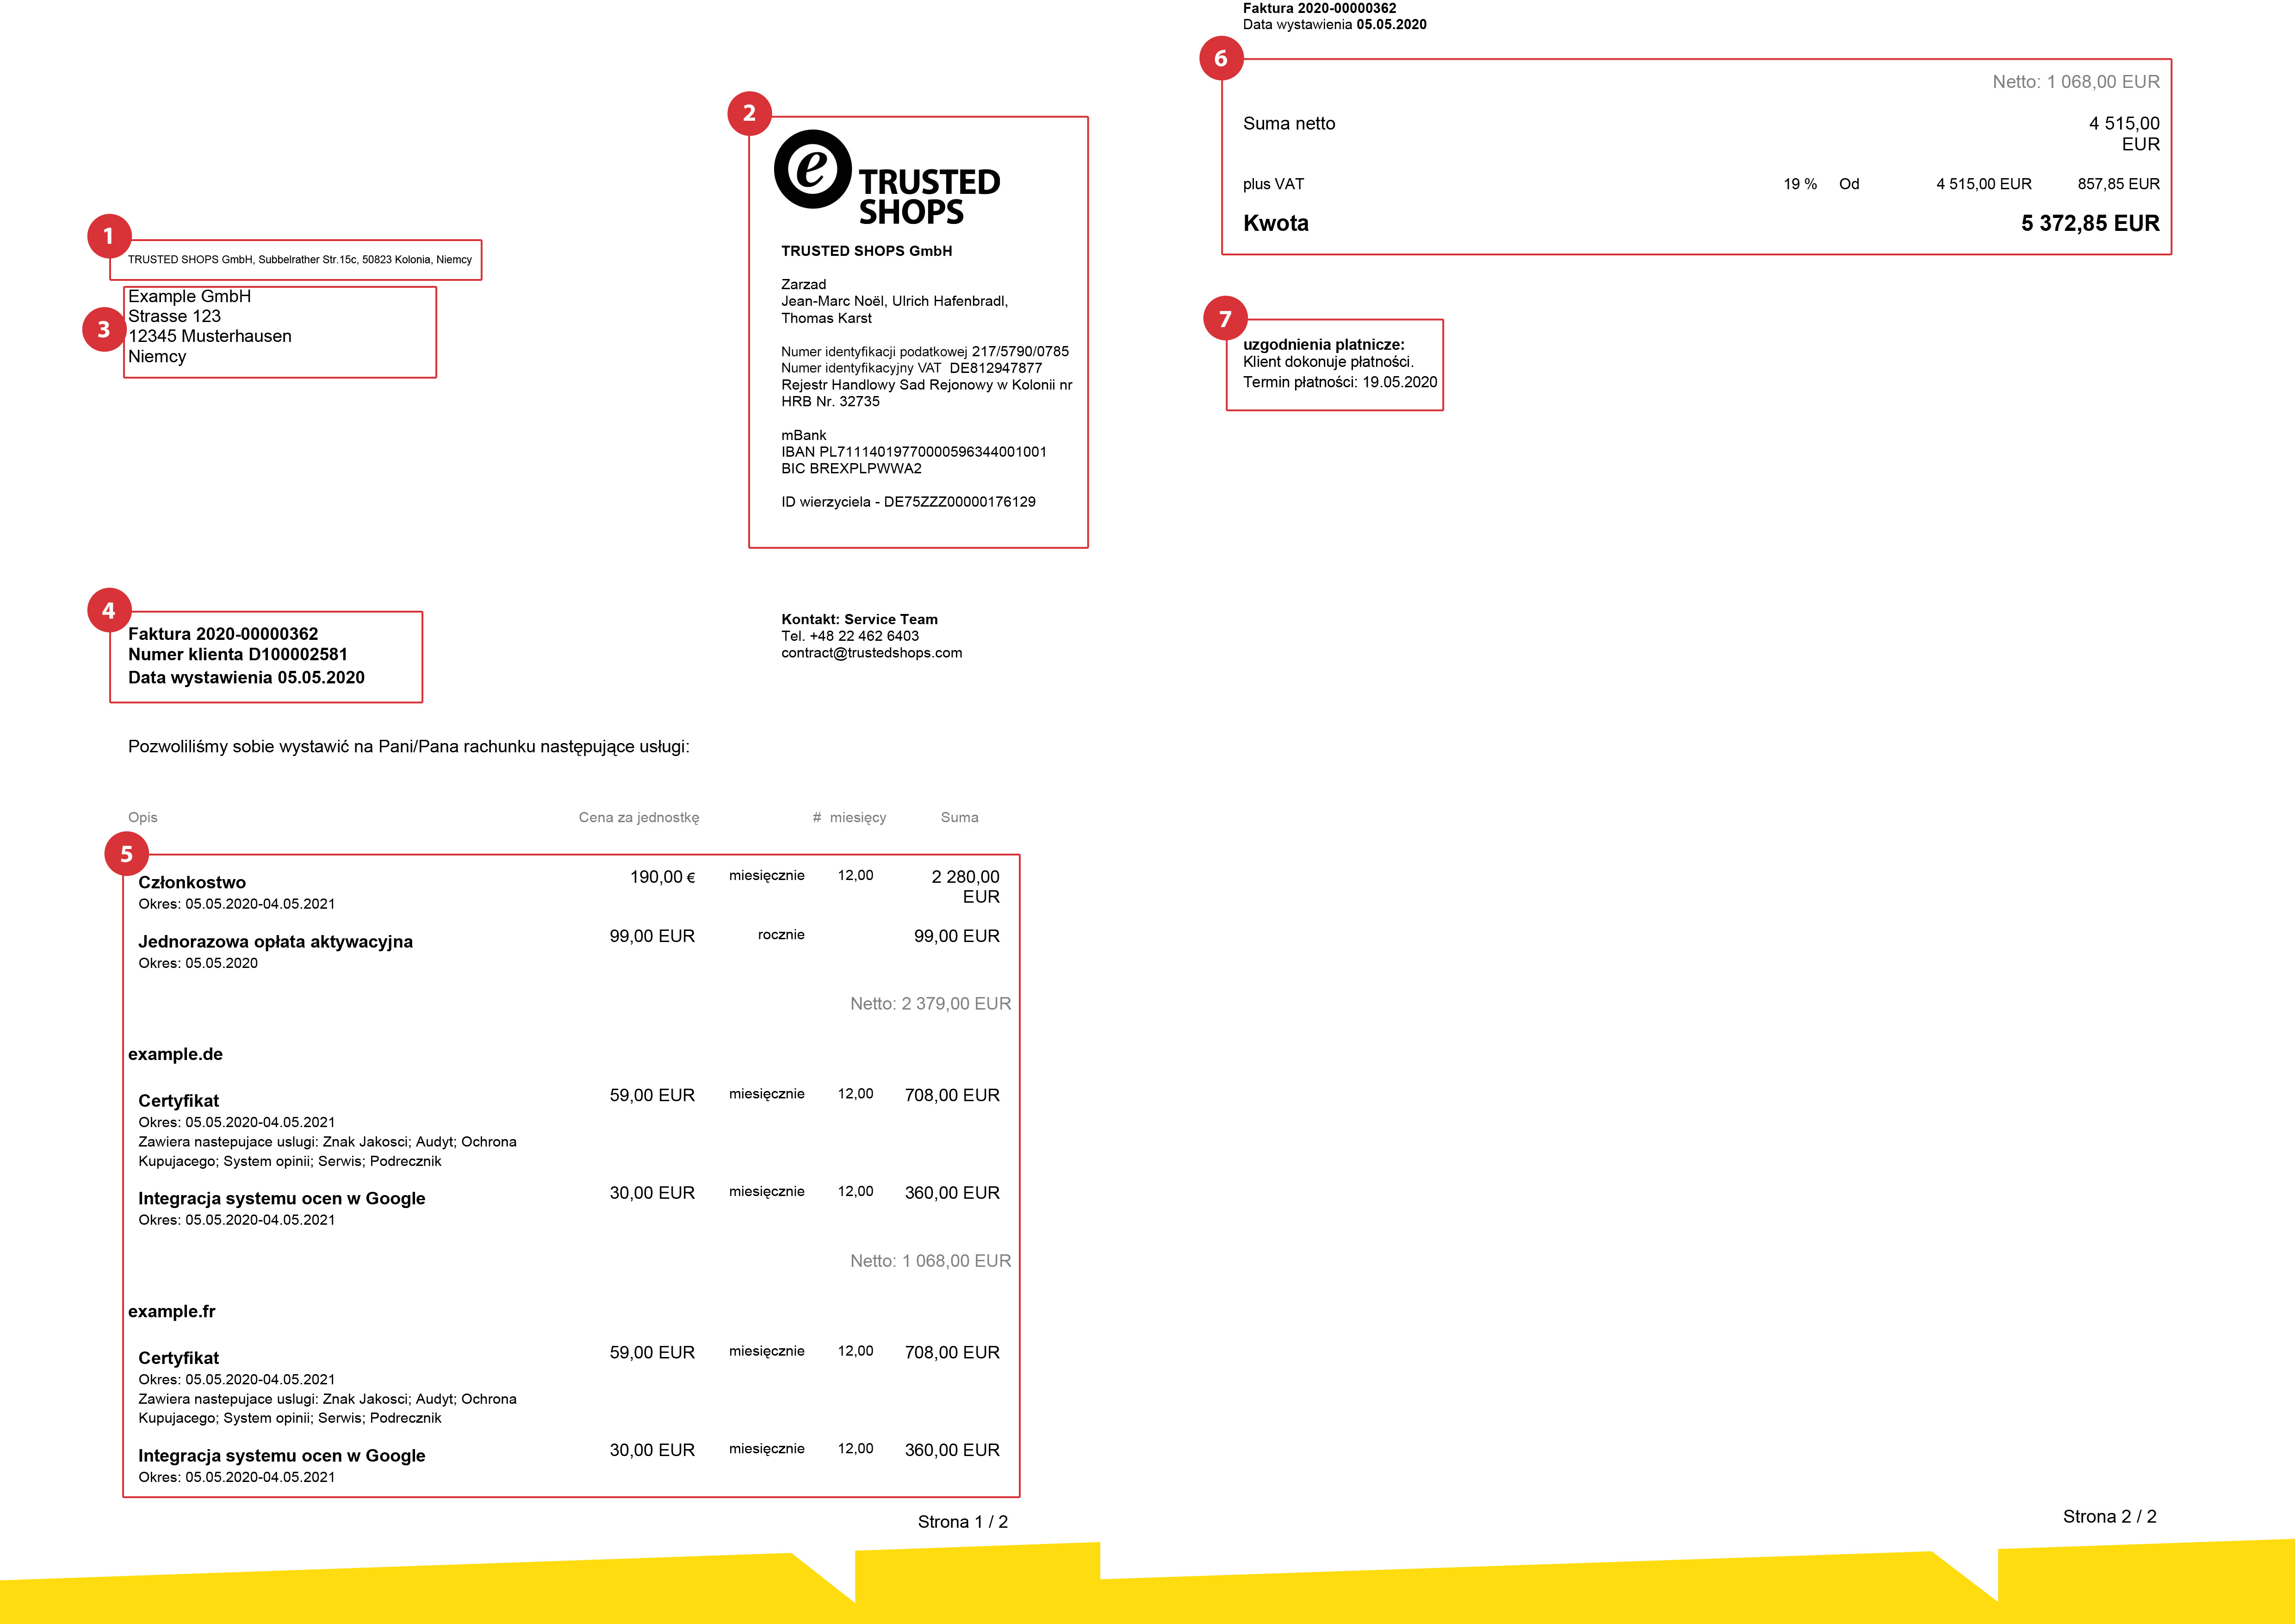Select the subtotal 'Netto: 2 379,00 EUR'
The height and width of the screenshot is (1624, 2295).
[x=930, y=1004]
